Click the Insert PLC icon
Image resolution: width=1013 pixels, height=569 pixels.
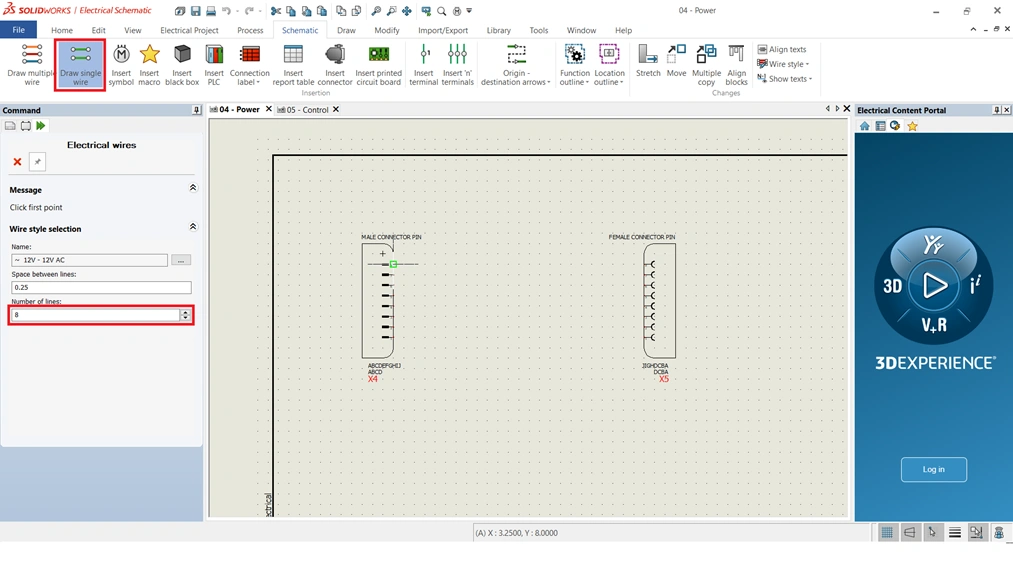(214, 55)
